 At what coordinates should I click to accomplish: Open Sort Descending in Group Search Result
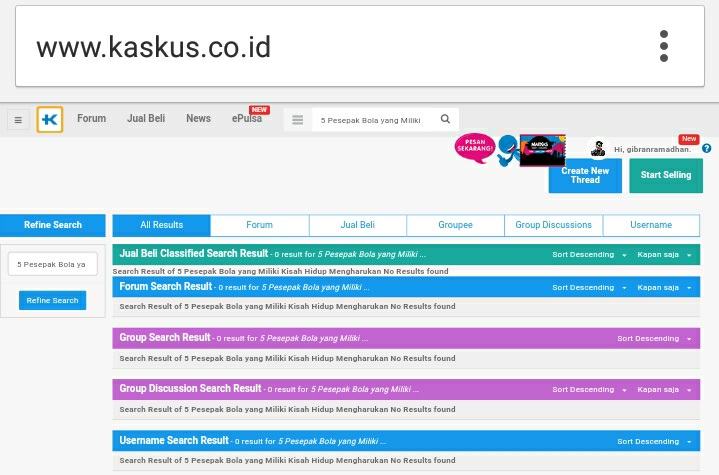654,338
